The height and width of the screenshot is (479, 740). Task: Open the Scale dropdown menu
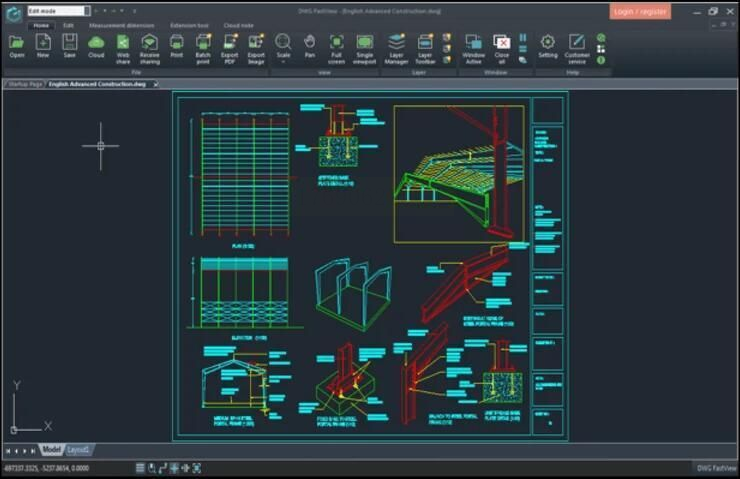(283, 46)
